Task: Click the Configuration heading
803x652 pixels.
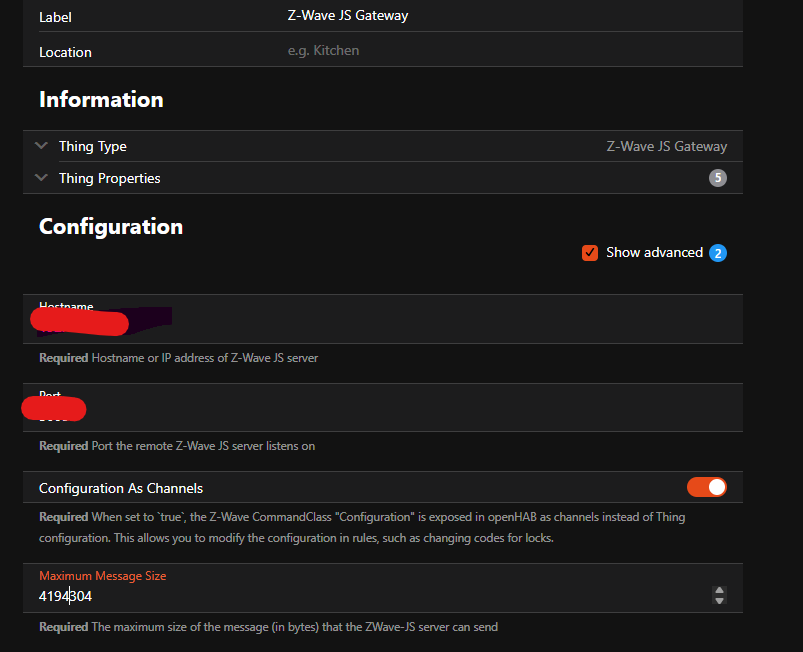Action: 111,227
